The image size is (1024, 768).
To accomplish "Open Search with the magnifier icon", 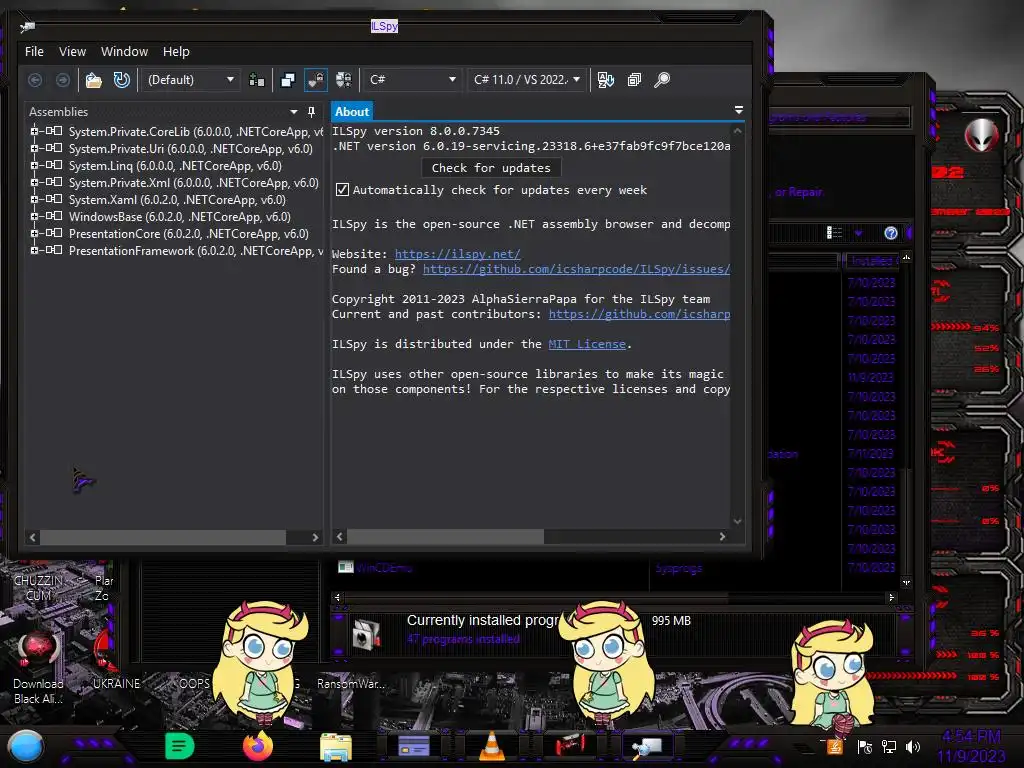I will coord(662,80).
